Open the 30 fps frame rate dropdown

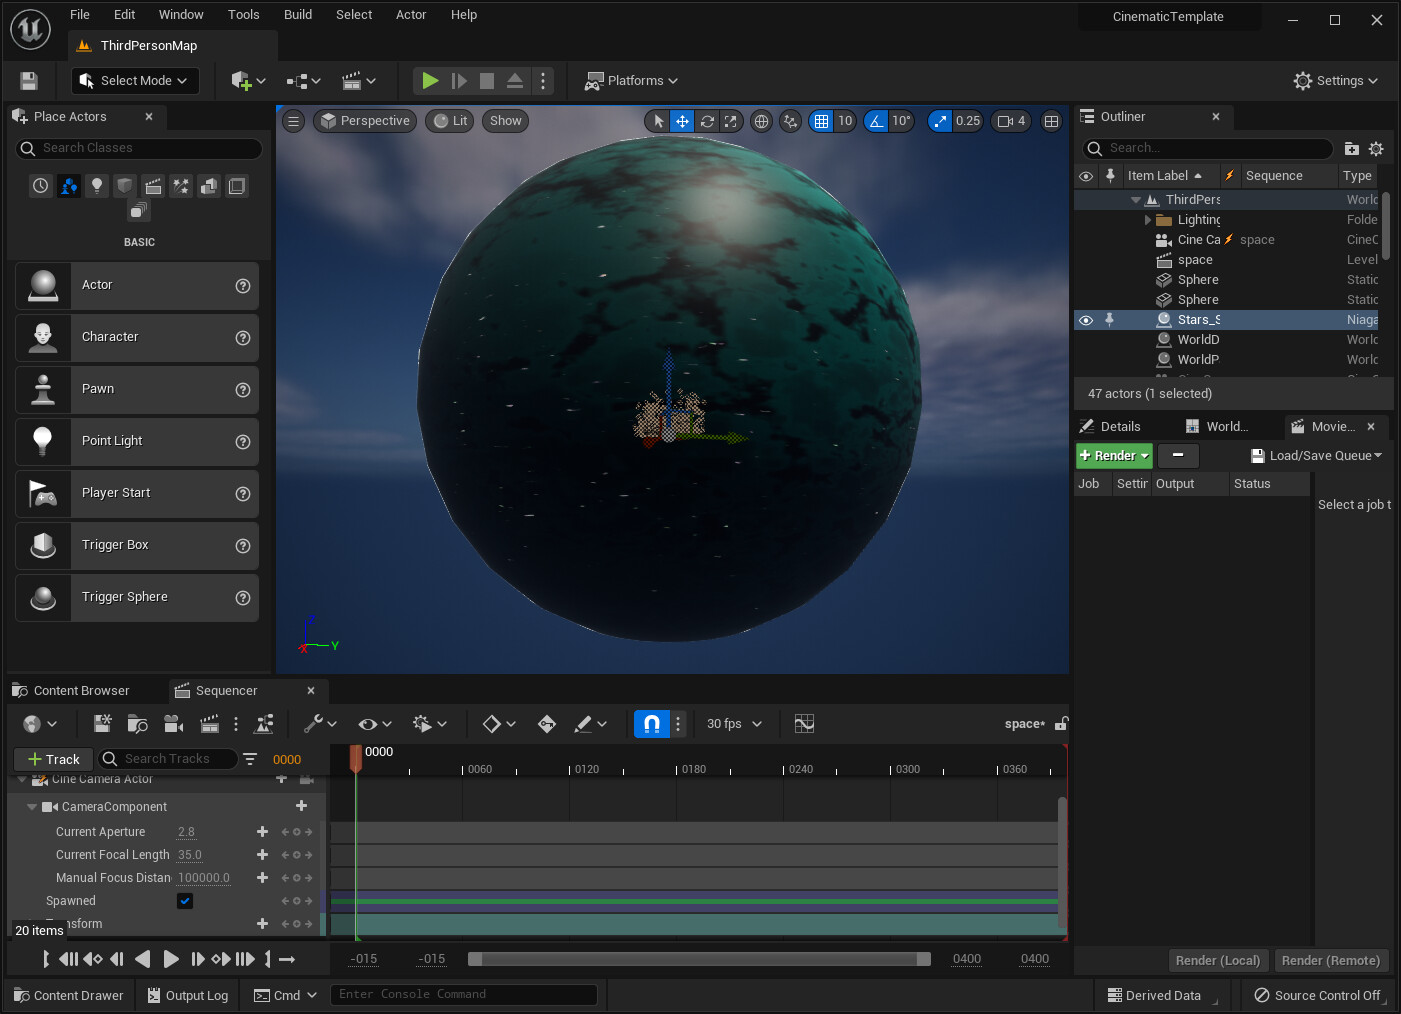734,724
